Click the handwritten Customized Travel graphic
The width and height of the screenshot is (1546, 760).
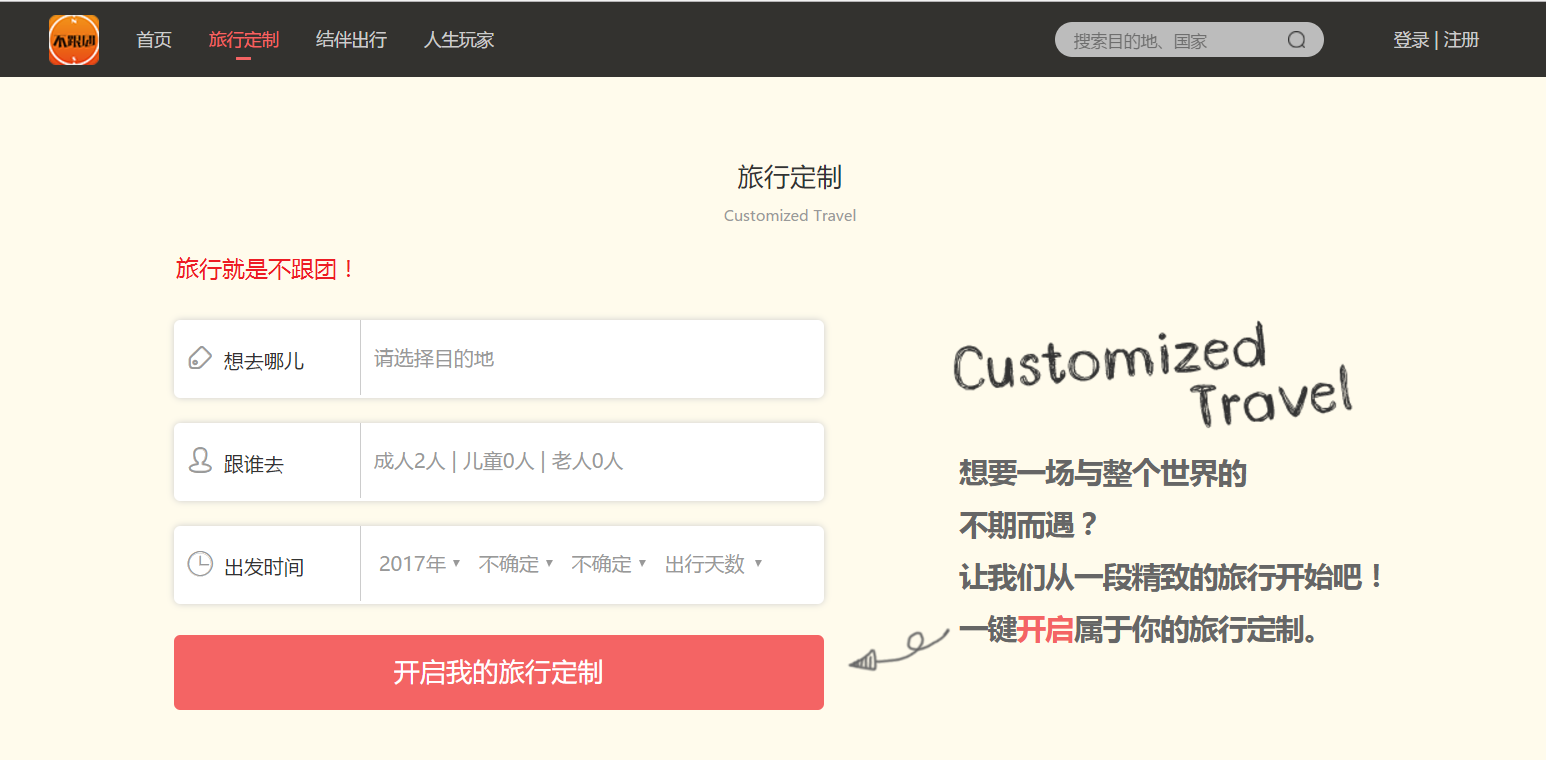coord(1153,376)
